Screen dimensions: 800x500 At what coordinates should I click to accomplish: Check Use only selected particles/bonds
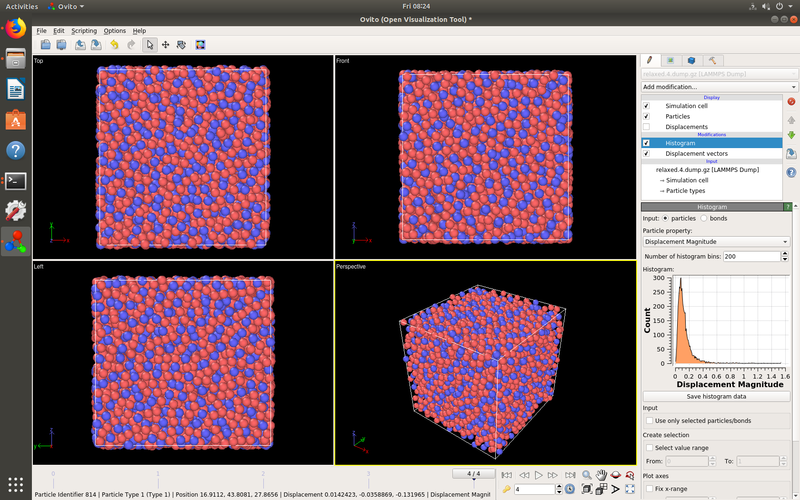coord(649,421)
